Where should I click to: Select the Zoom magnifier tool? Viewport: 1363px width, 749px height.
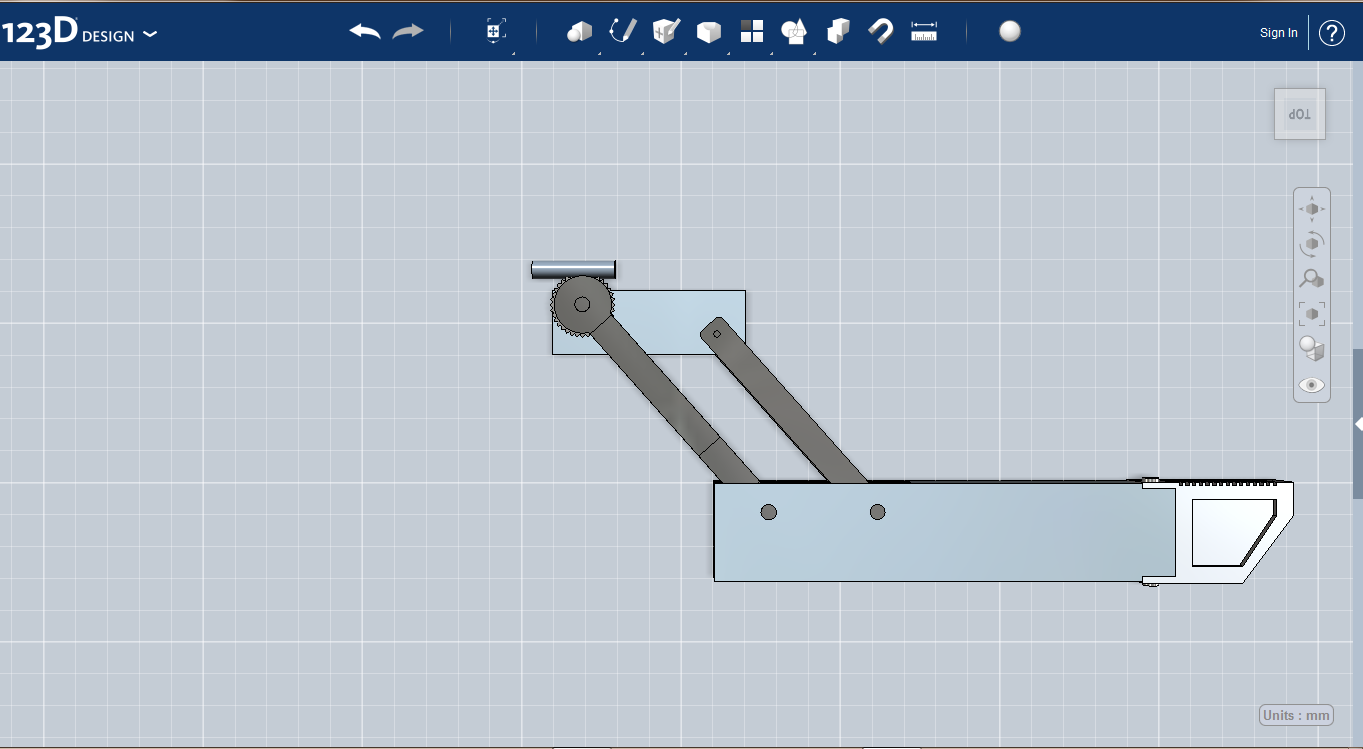coord(1312,279)
